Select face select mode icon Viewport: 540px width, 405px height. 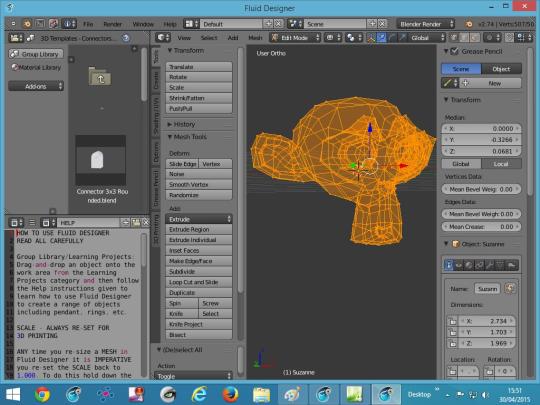[475, 38]
